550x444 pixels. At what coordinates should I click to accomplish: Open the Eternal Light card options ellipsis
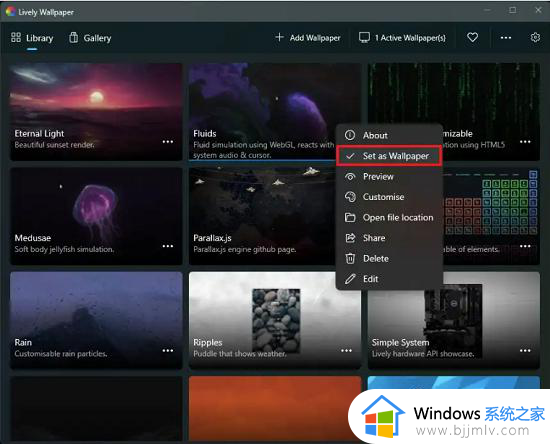click(x=168, y=142)
